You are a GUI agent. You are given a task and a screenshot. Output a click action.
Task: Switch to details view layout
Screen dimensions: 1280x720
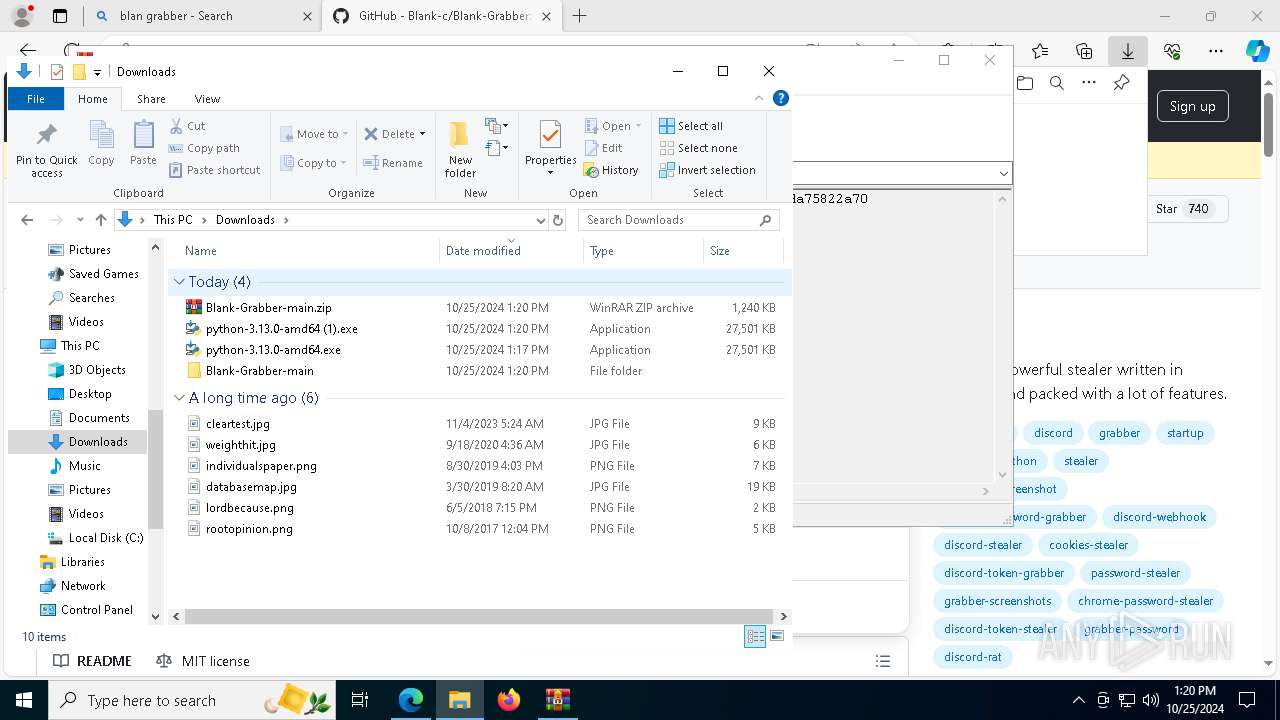[x=756, y=636]
